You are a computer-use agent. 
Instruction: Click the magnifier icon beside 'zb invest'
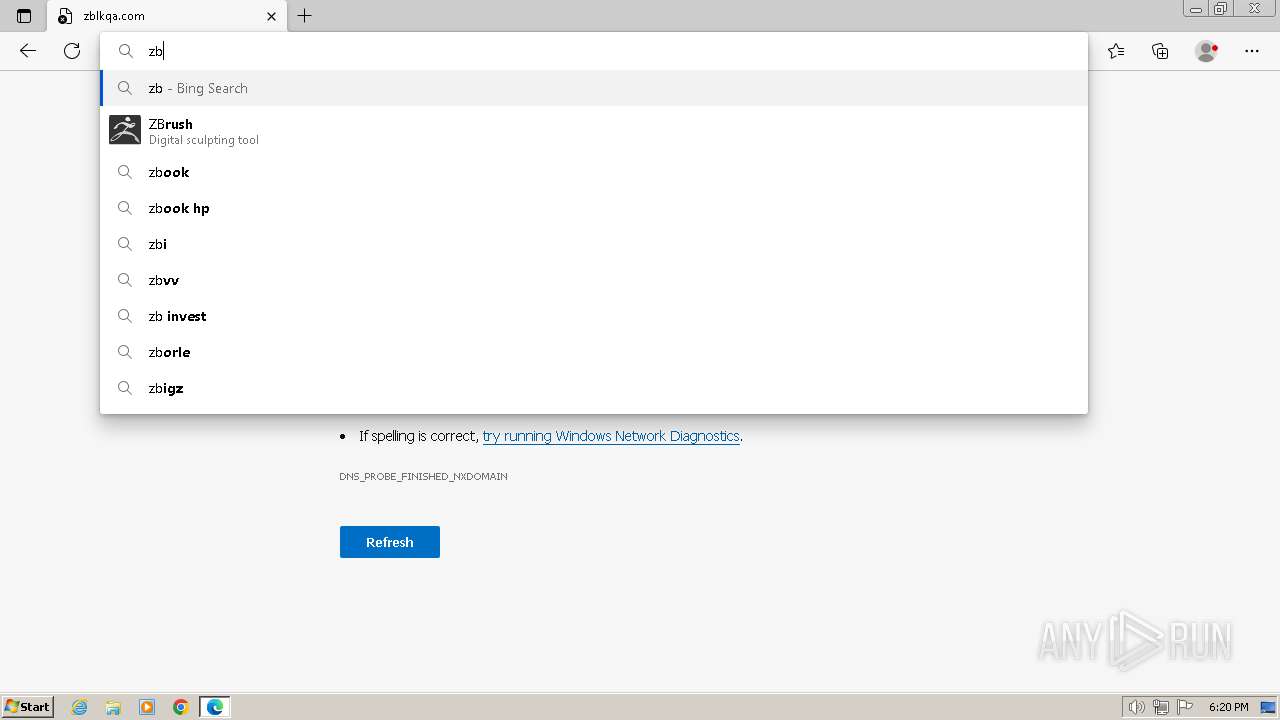[125, 316]
